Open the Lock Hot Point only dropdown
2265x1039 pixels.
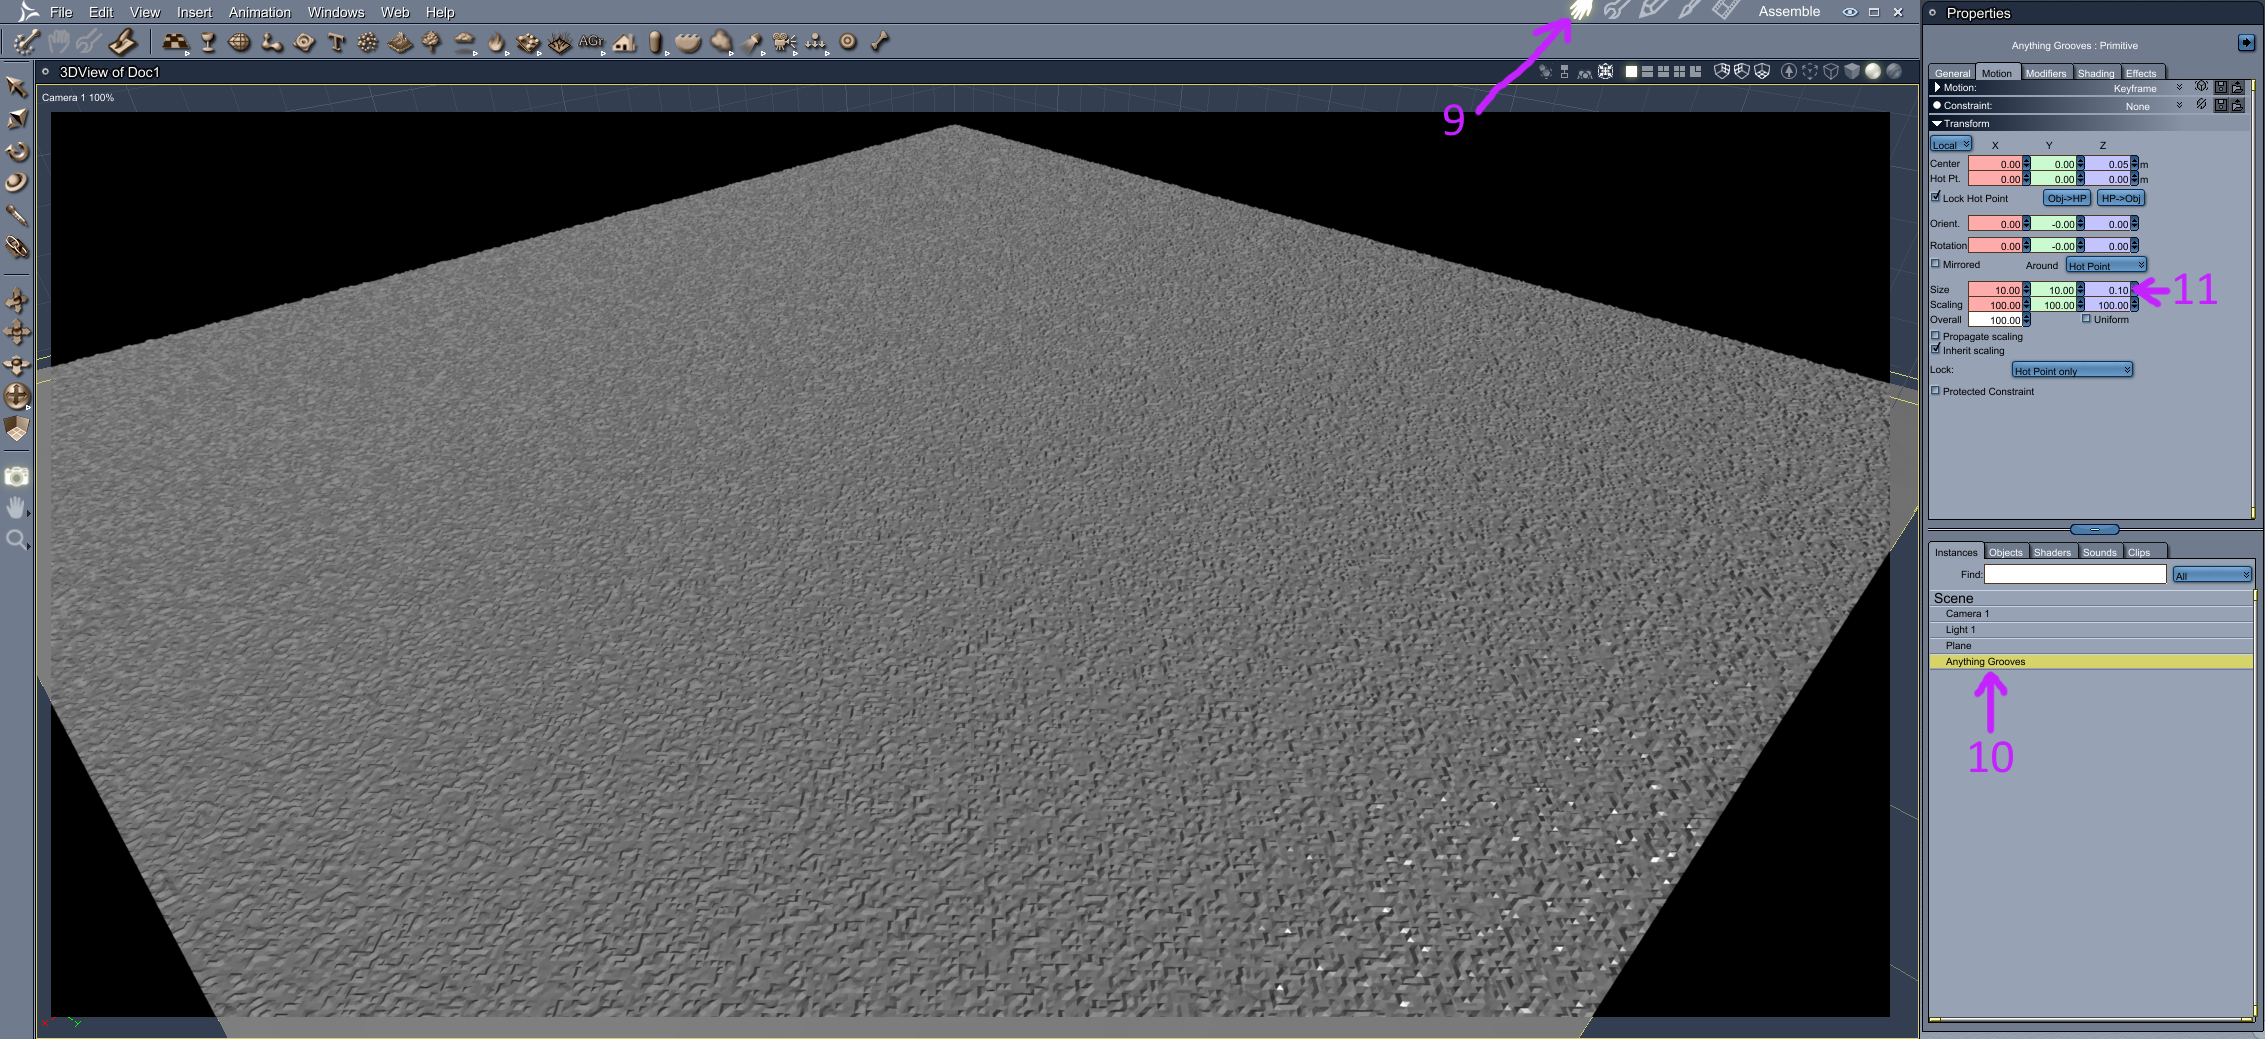pos(2072,370)
